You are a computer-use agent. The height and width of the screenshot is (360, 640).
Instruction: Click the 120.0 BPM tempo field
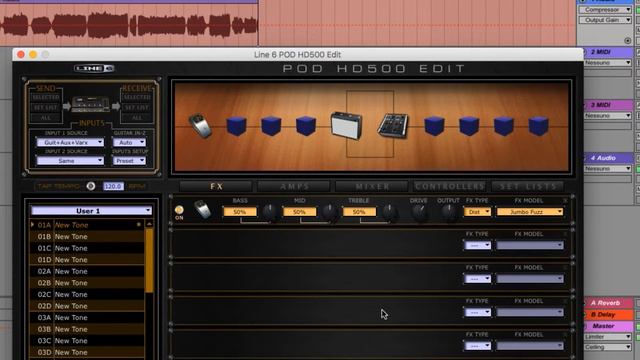(113, 186)
